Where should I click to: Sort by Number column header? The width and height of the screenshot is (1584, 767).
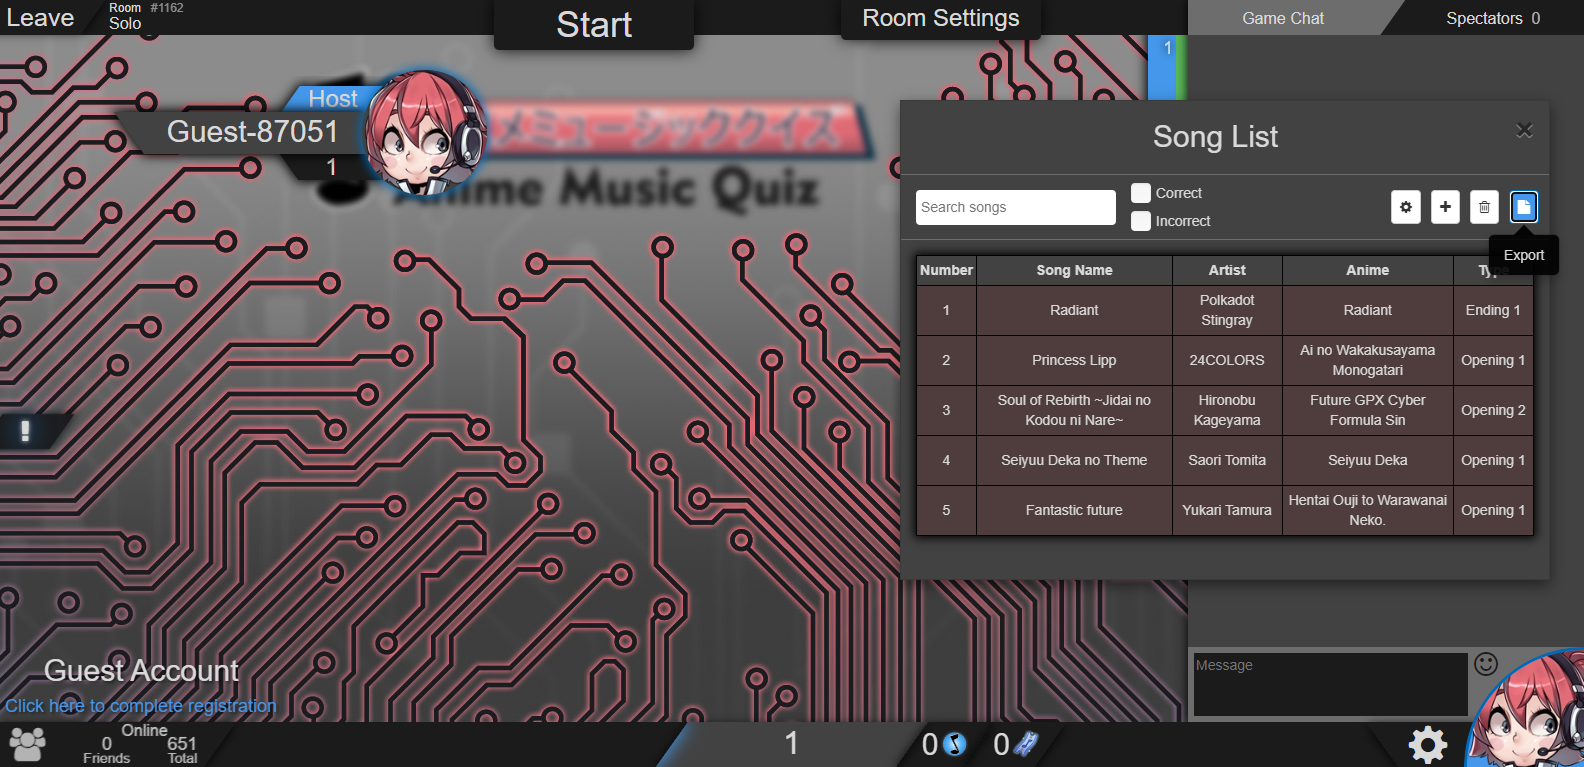pos(946,270)
